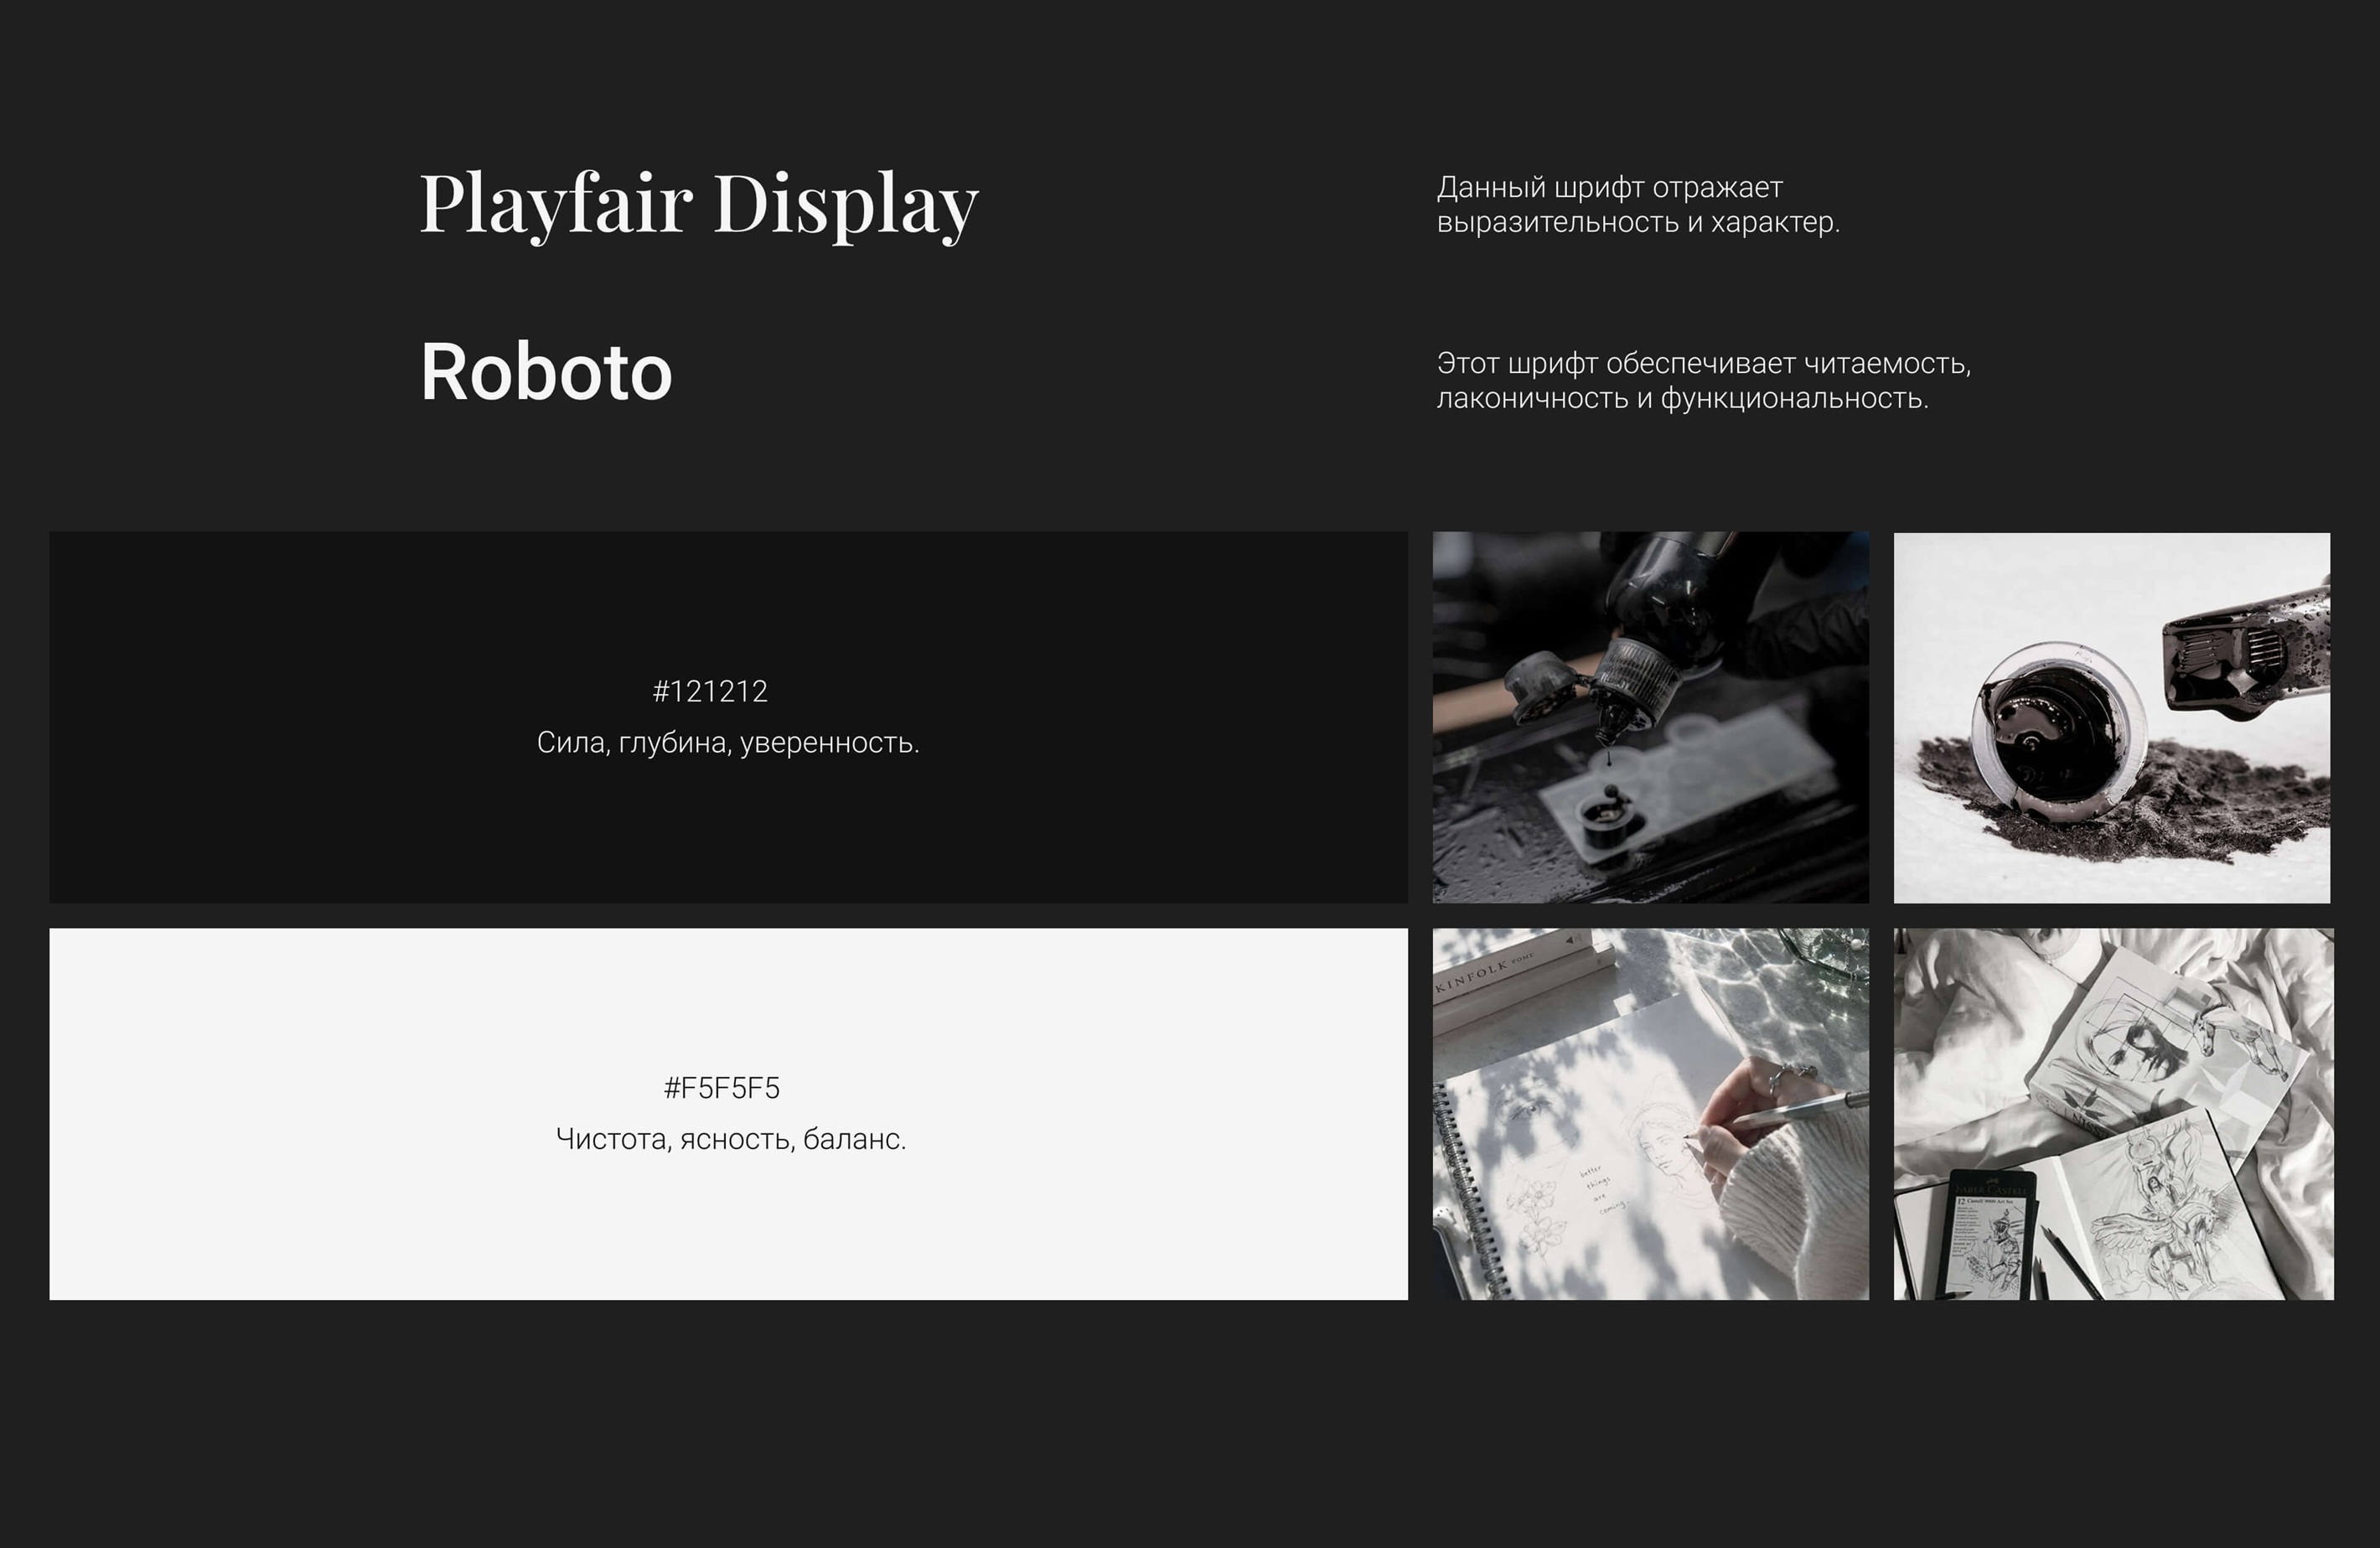Click the 'Чистота, ясность, баланс.' caption
The image size is (2380, 1548).
coord(731,1139)
